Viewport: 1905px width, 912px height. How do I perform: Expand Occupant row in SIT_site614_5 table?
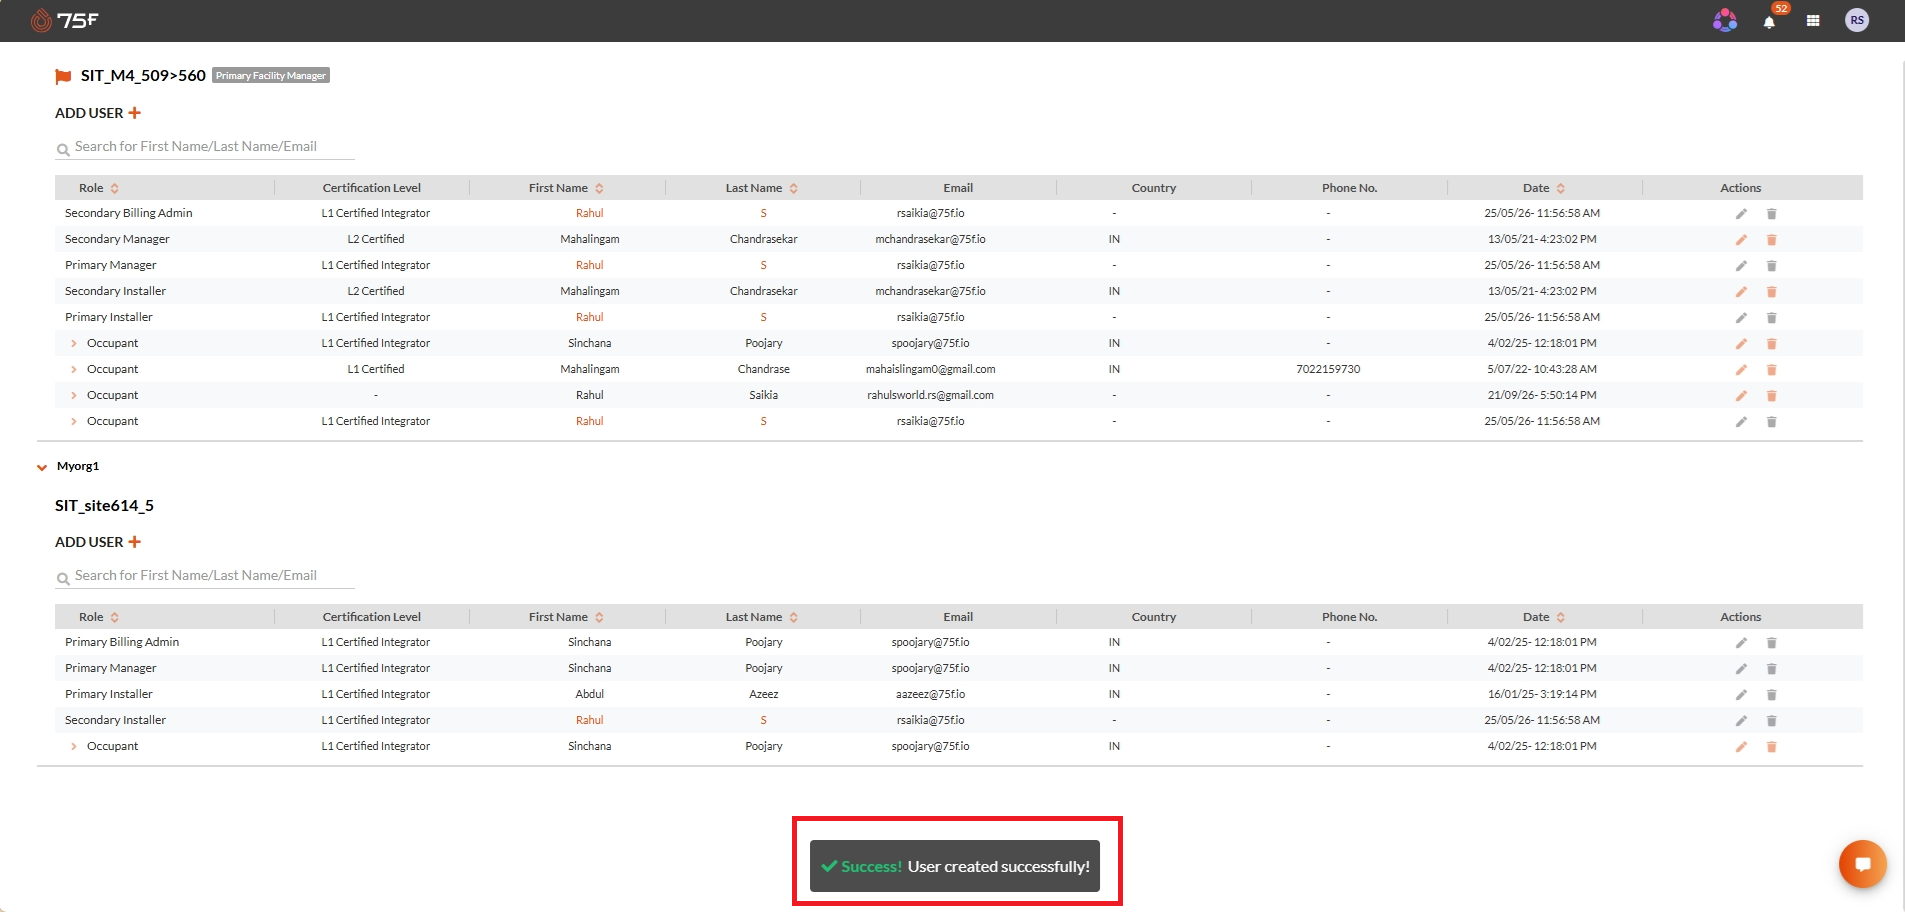(74, 746)
